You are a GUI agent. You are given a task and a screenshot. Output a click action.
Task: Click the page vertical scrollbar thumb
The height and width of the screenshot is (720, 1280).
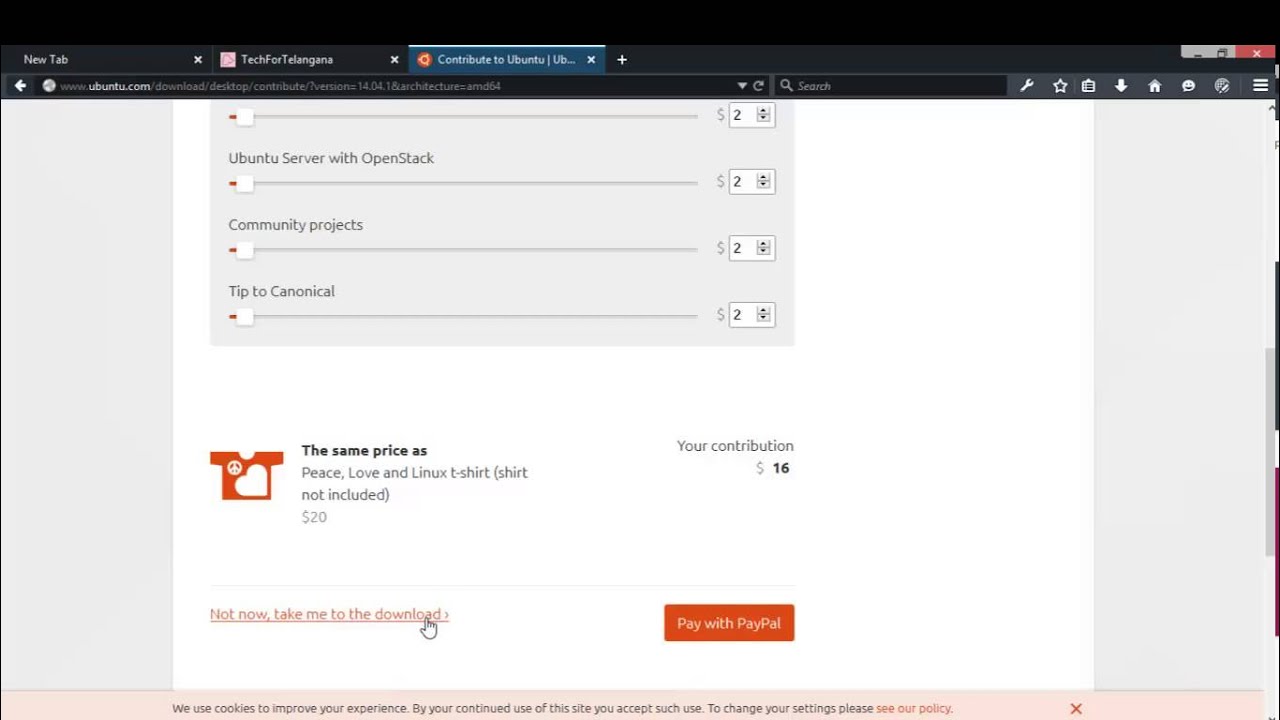(x=1272, y=450)
